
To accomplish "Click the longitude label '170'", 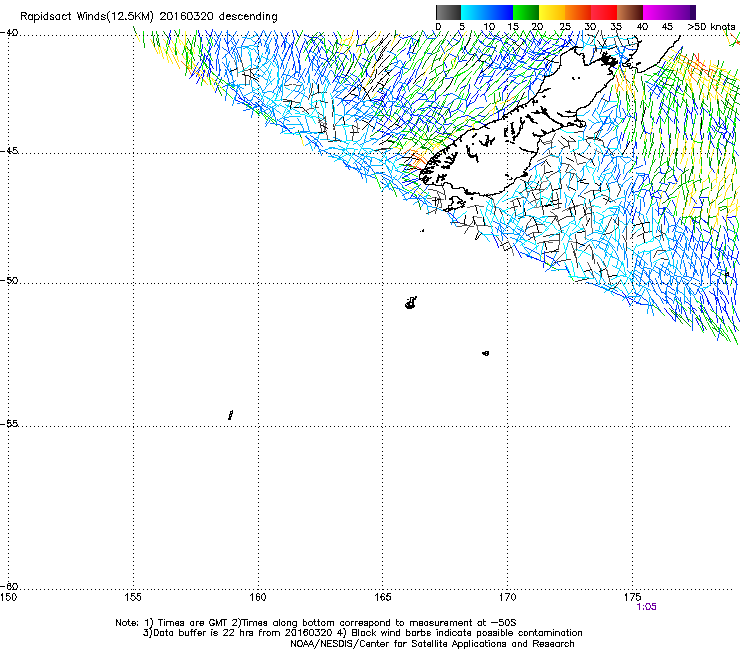I will 508,597.
